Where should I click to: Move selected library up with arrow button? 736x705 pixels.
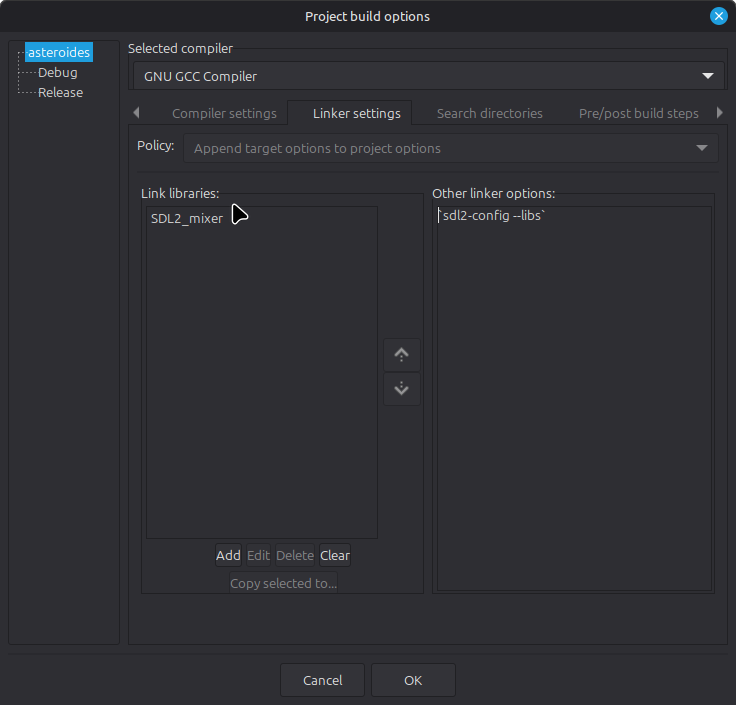click(x=401, y=355)
